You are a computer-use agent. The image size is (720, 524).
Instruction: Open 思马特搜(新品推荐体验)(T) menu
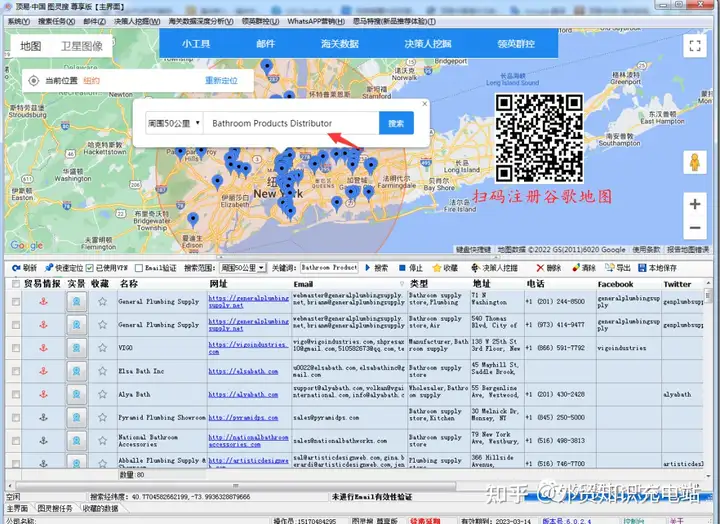[x=394, y=22]
